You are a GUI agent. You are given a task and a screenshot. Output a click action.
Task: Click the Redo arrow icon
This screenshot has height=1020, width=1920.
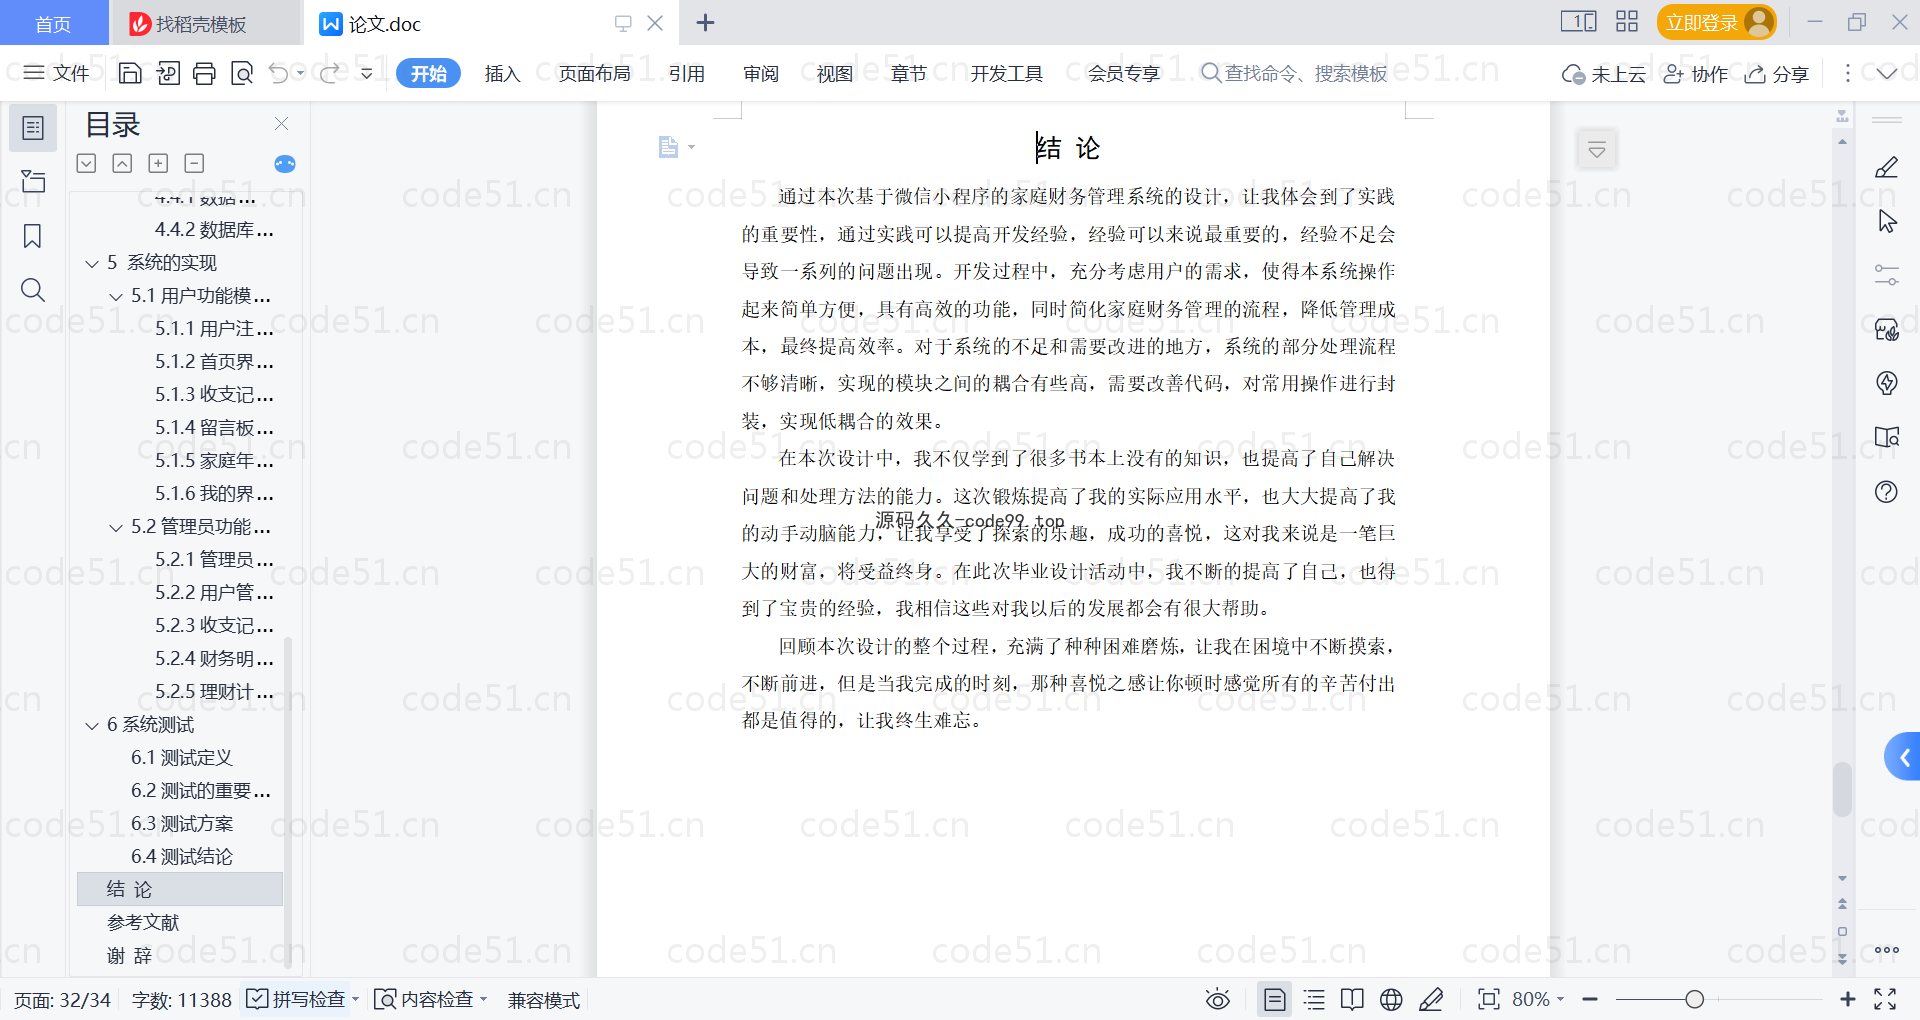(329, 73)
